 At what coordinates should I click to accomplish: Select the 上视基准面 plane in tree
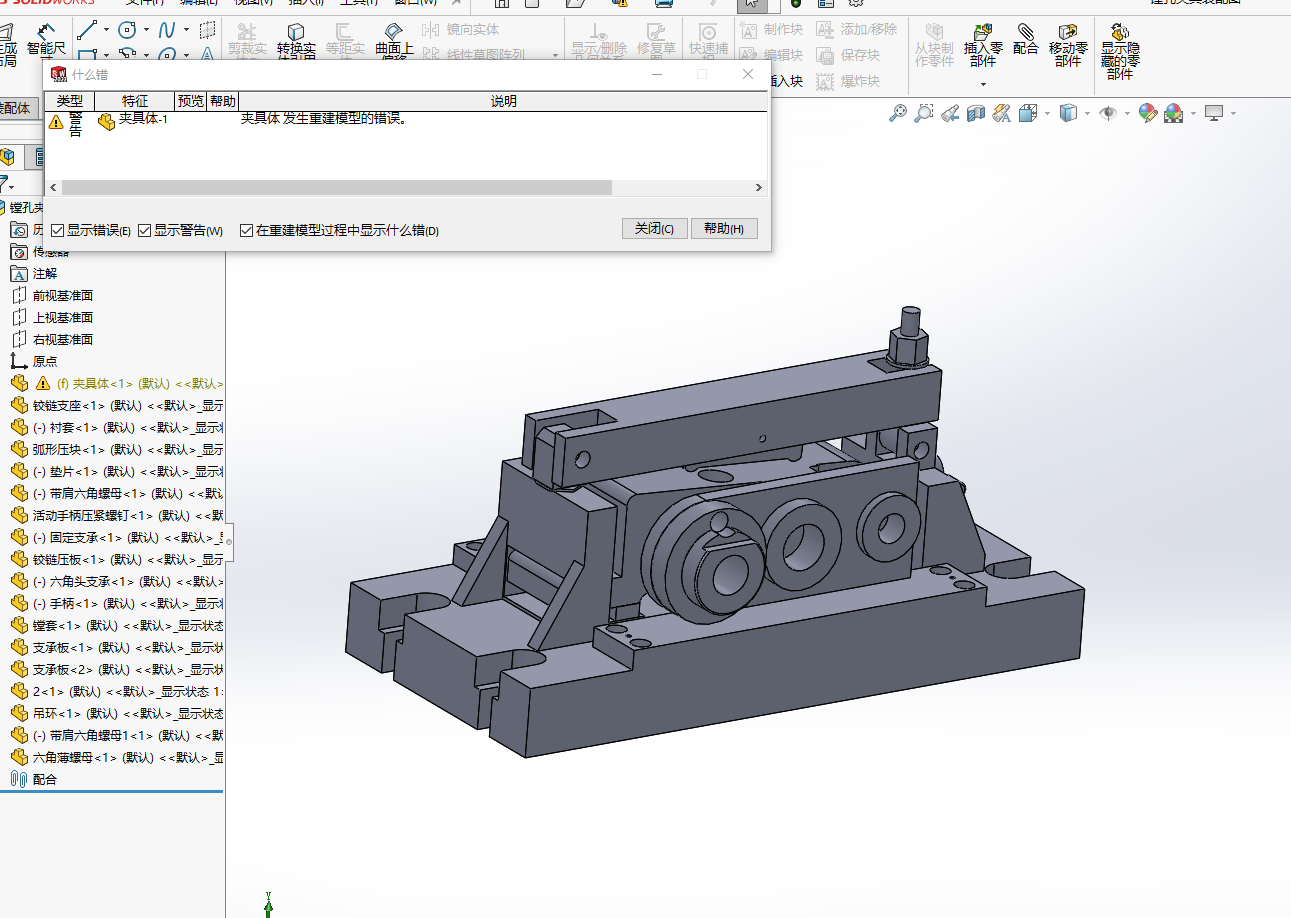[x=62, y=317]
